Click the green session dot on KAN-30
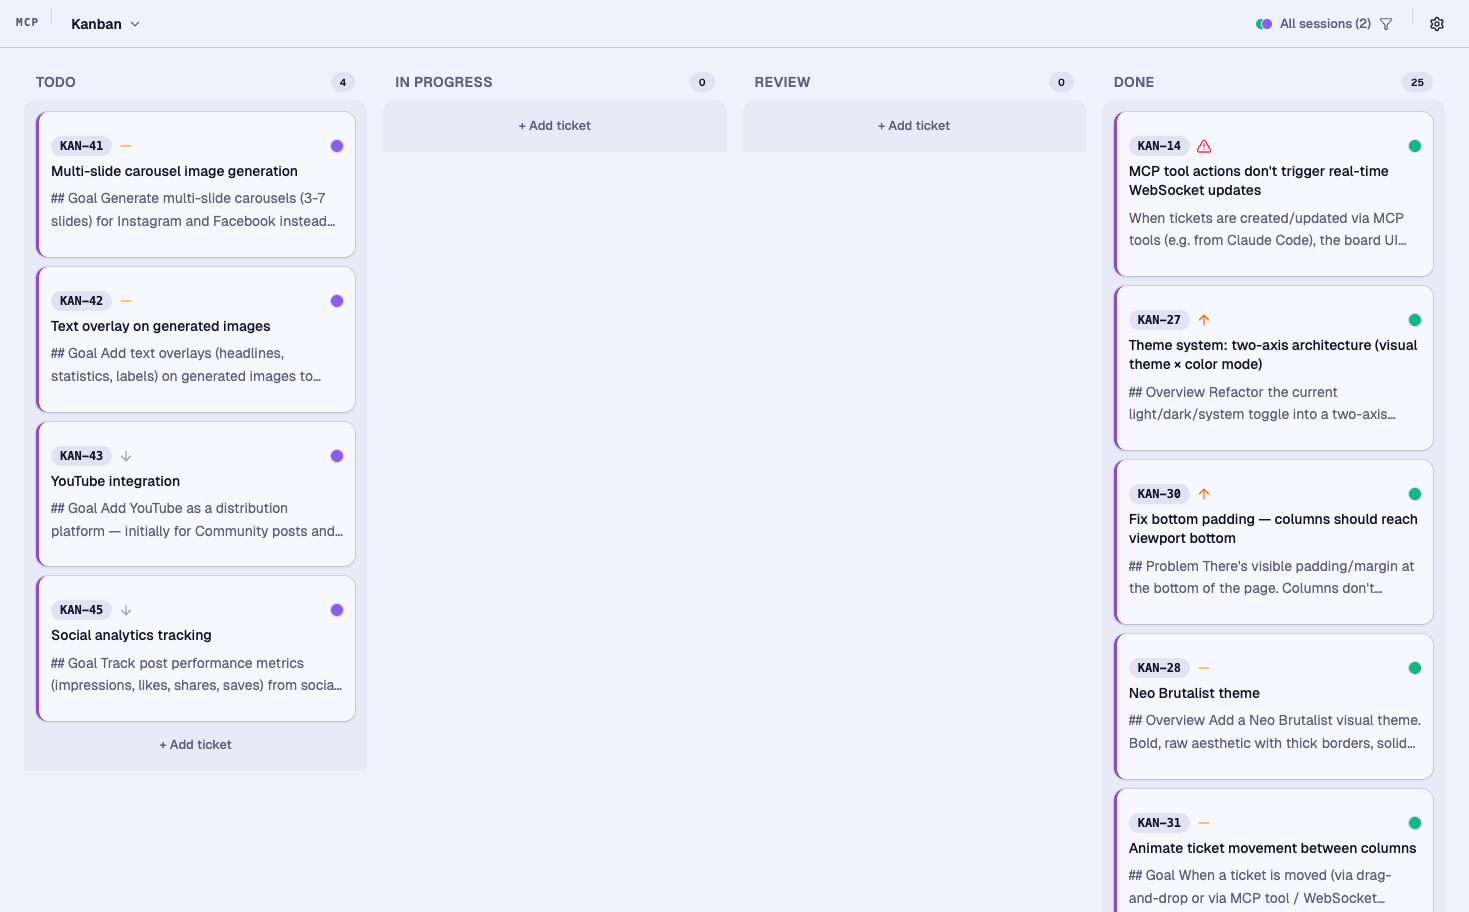The image size is (1469, 912). click(x=1415, y=494)
